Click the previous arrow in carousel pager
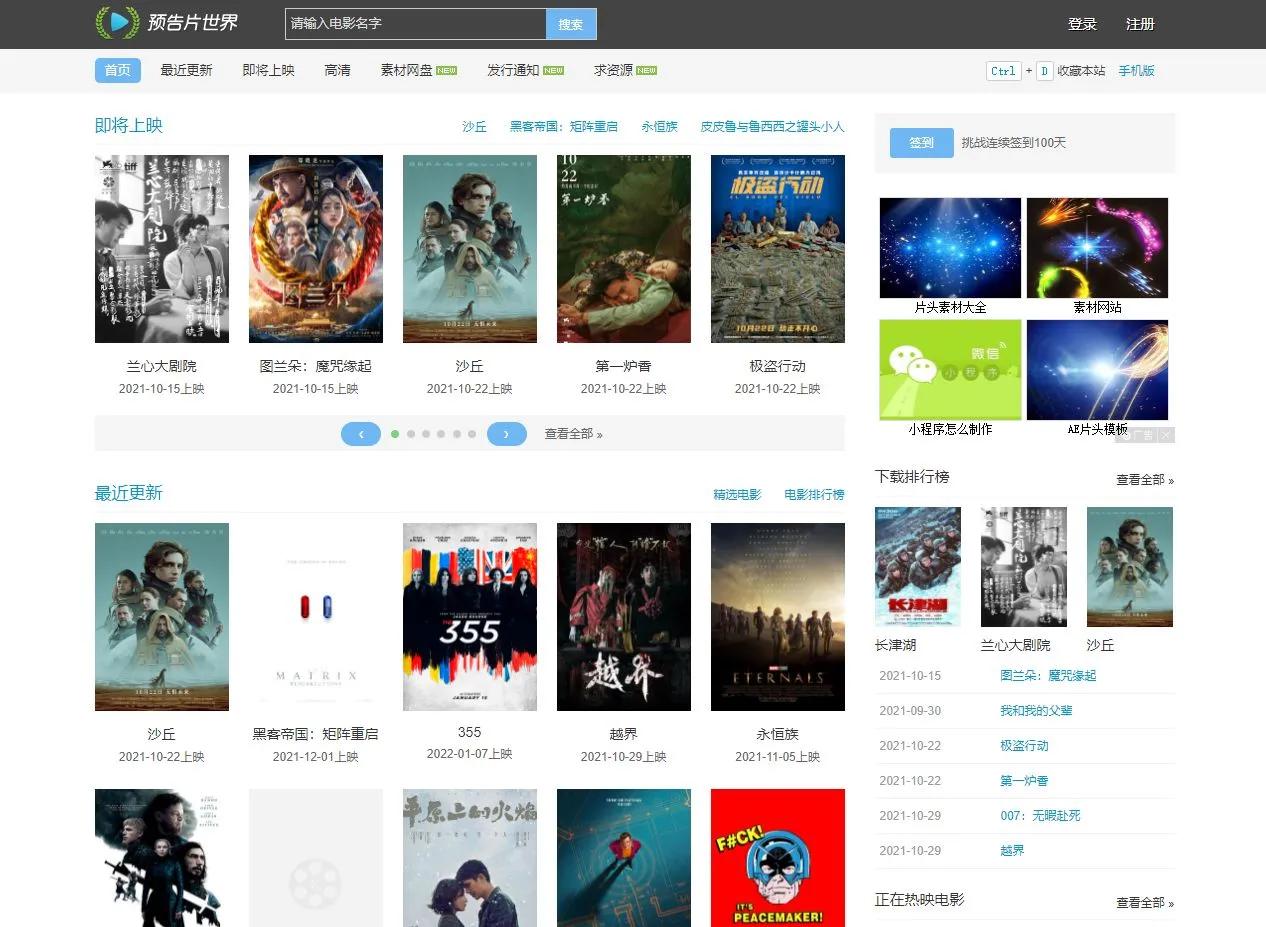The height and width of the screenshot is (927, 1266). (360, 434)
